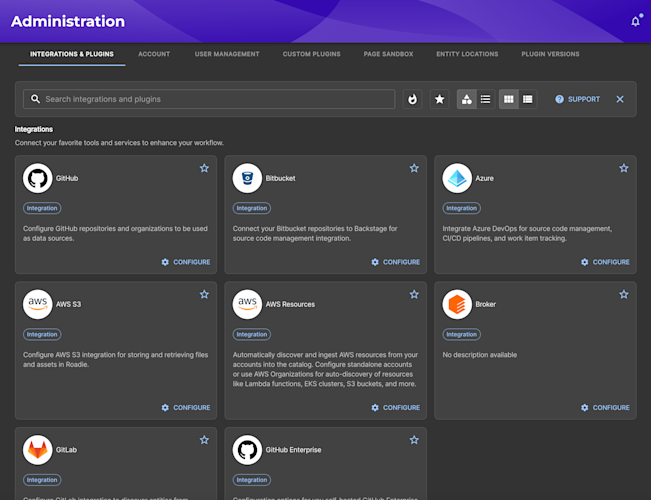The width and height of the screenshot is (651, 500).
Task: Click the Integration tag on AWS S3 card
Action: (42, 334)
